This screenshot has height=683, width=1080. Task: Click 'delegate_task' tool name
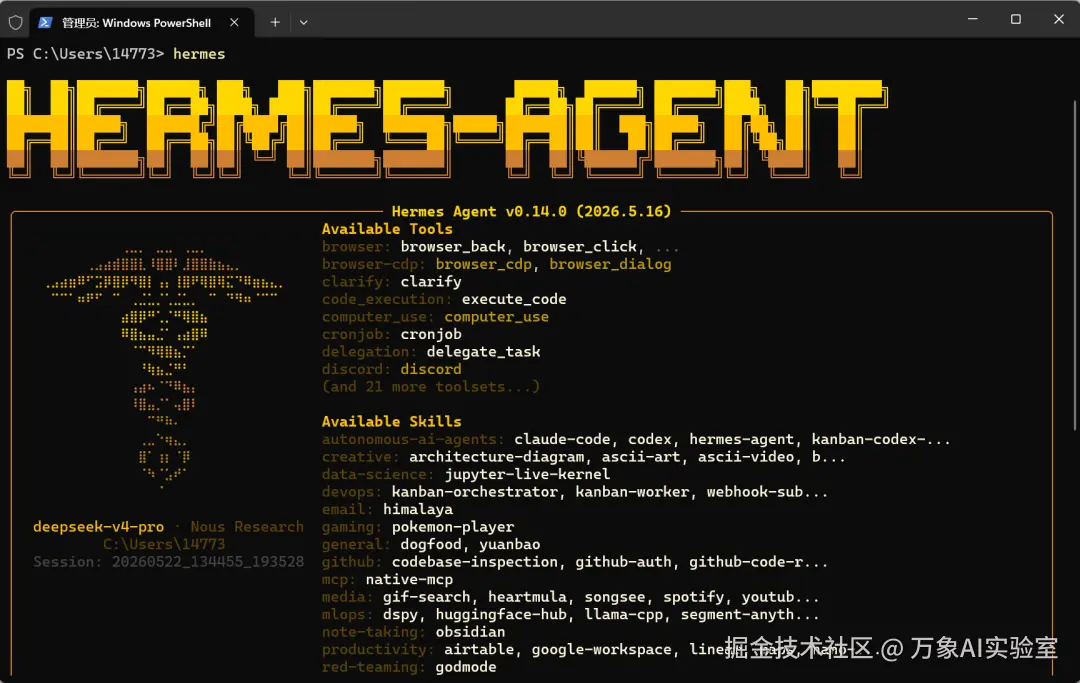click(x=484, y=352)
